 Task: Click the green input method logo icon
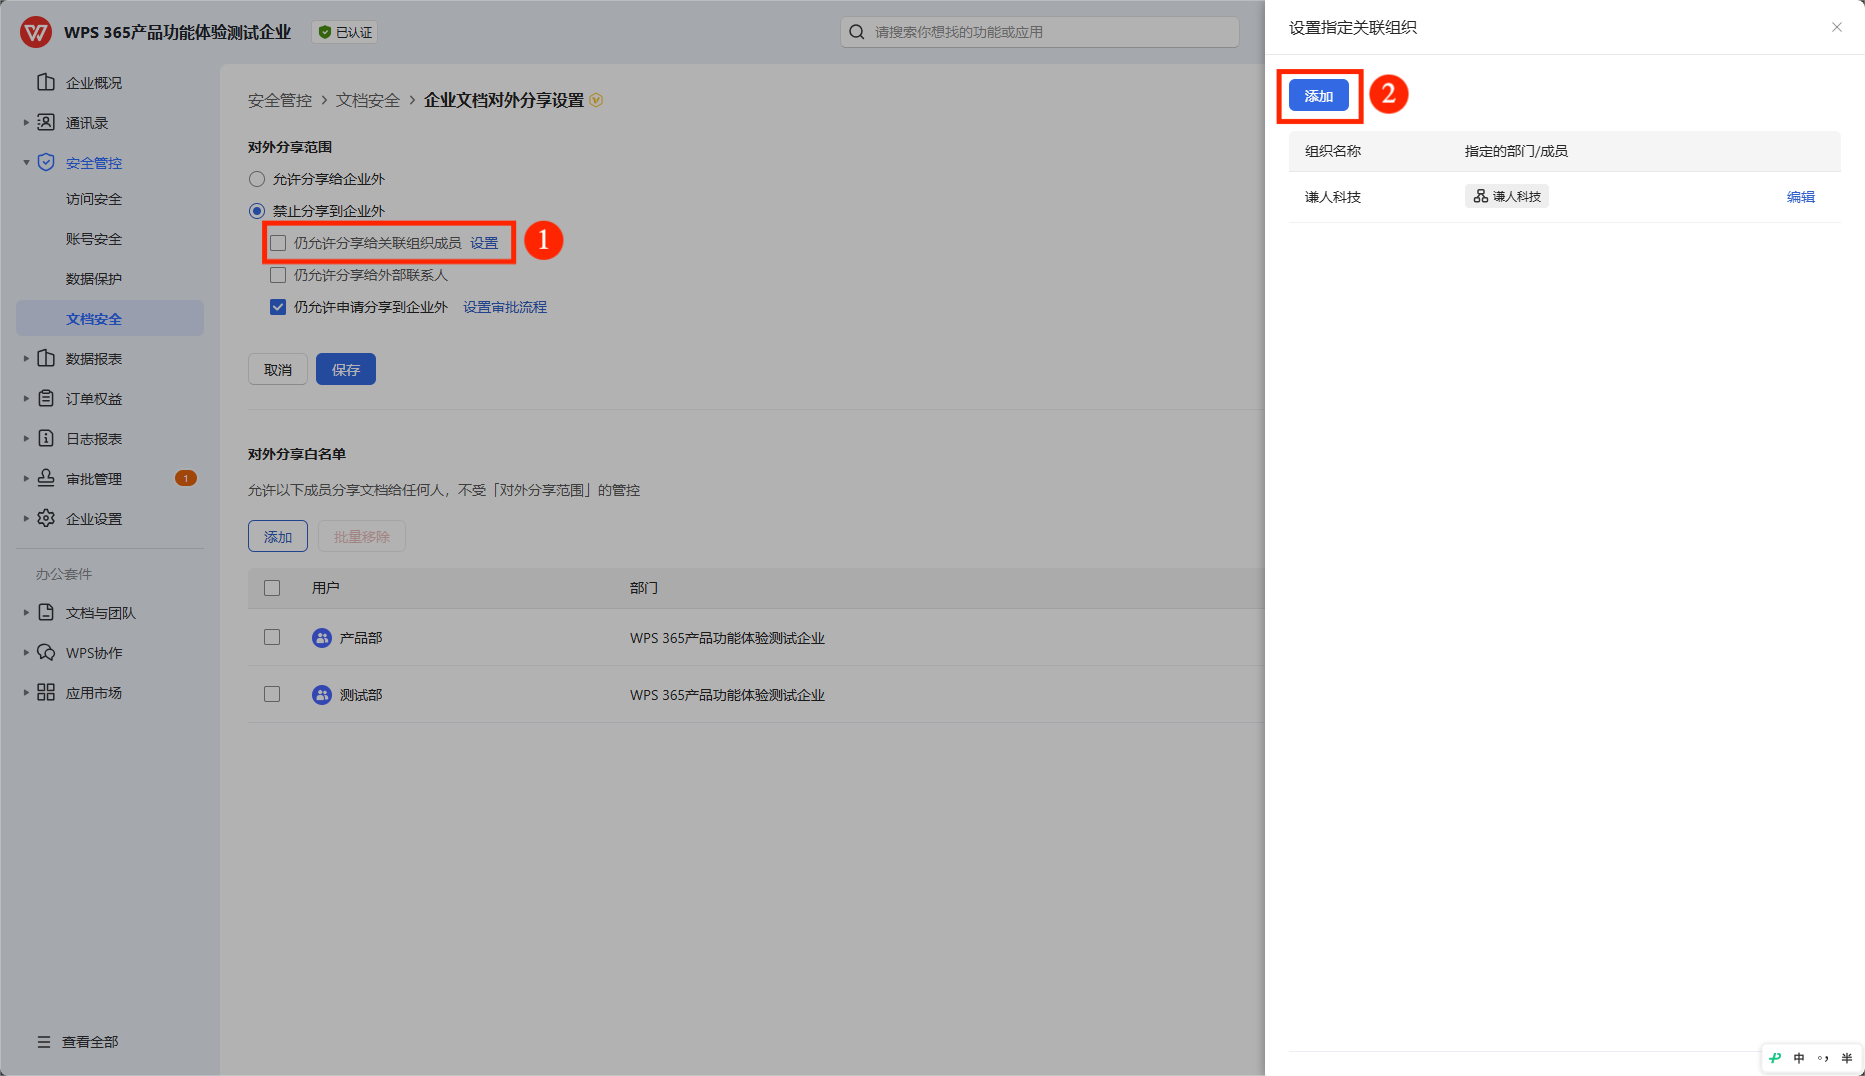click(1775, 1058)
